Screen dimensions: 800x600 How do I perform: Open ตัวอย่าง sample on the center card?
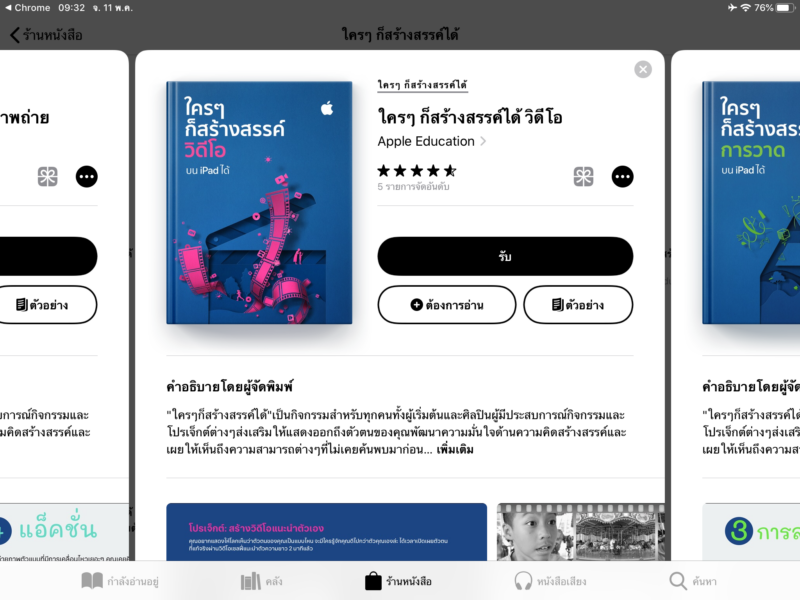[578, 305]
